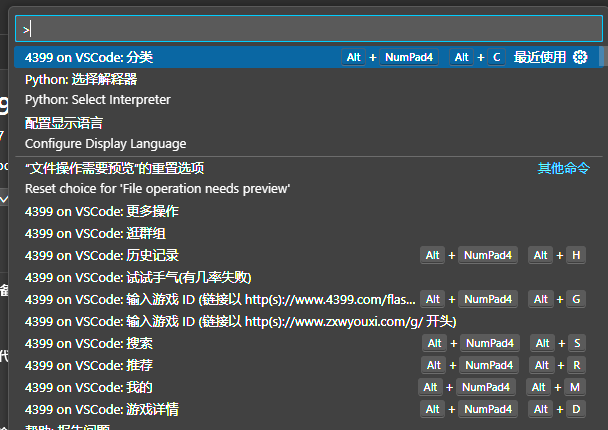Click the command palette search input
Screen dimensions: 608x430
pos(309,29)
